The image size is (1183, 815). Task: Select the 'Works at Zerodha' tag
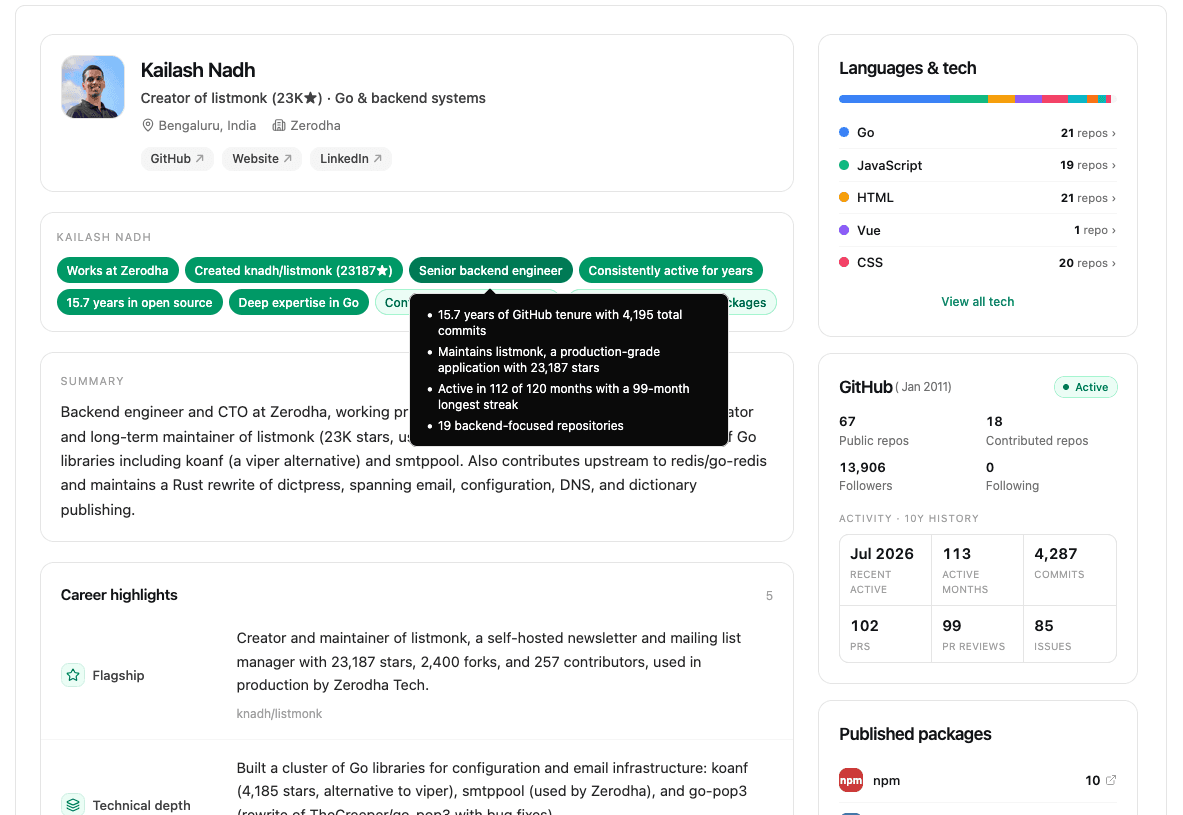[x=118, y=270]
